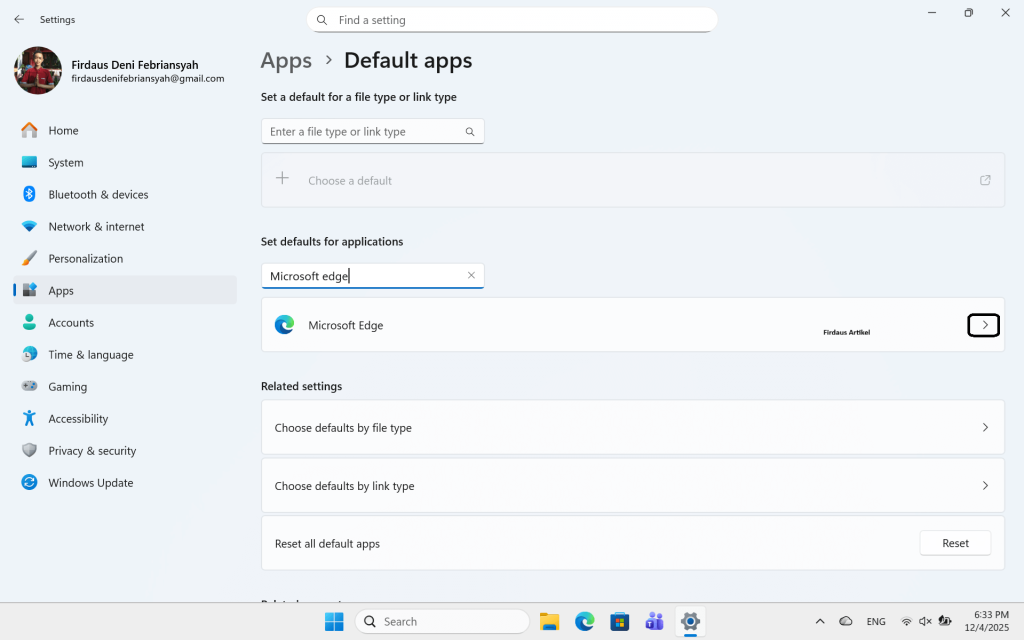This screenshot has height=640, width=1024.
Task: Click the Firdaus Deni Febriansyah account name
Action: tap(135, 65)
